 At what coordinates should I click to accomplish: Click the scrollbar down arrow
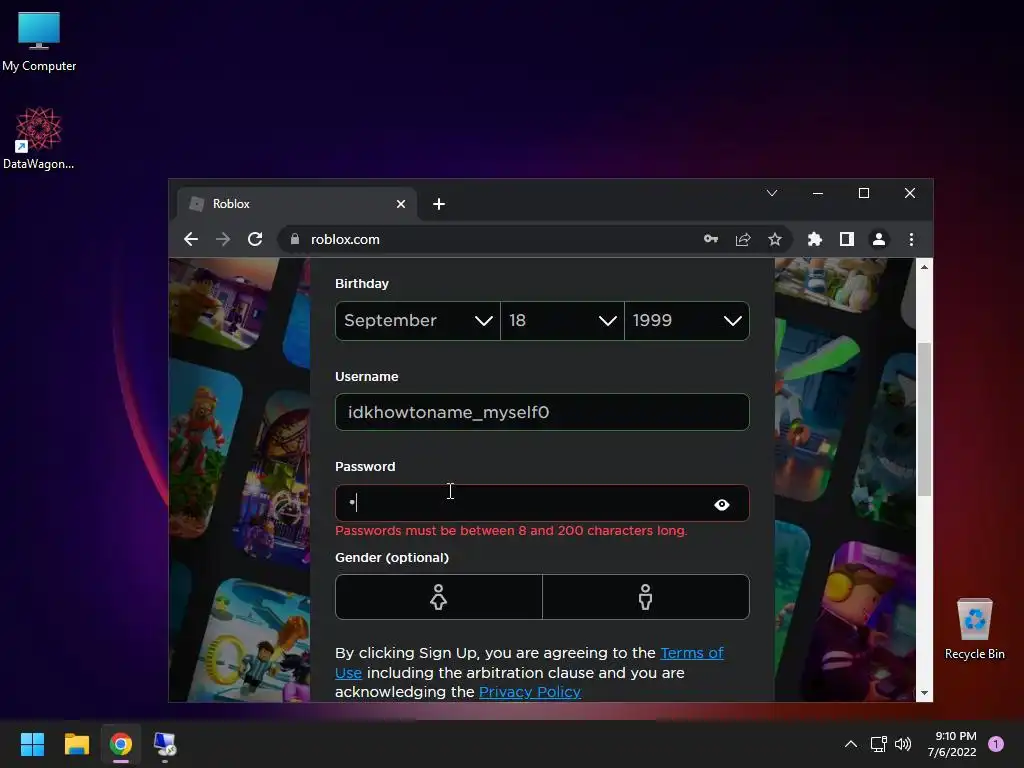click(924, 693)
